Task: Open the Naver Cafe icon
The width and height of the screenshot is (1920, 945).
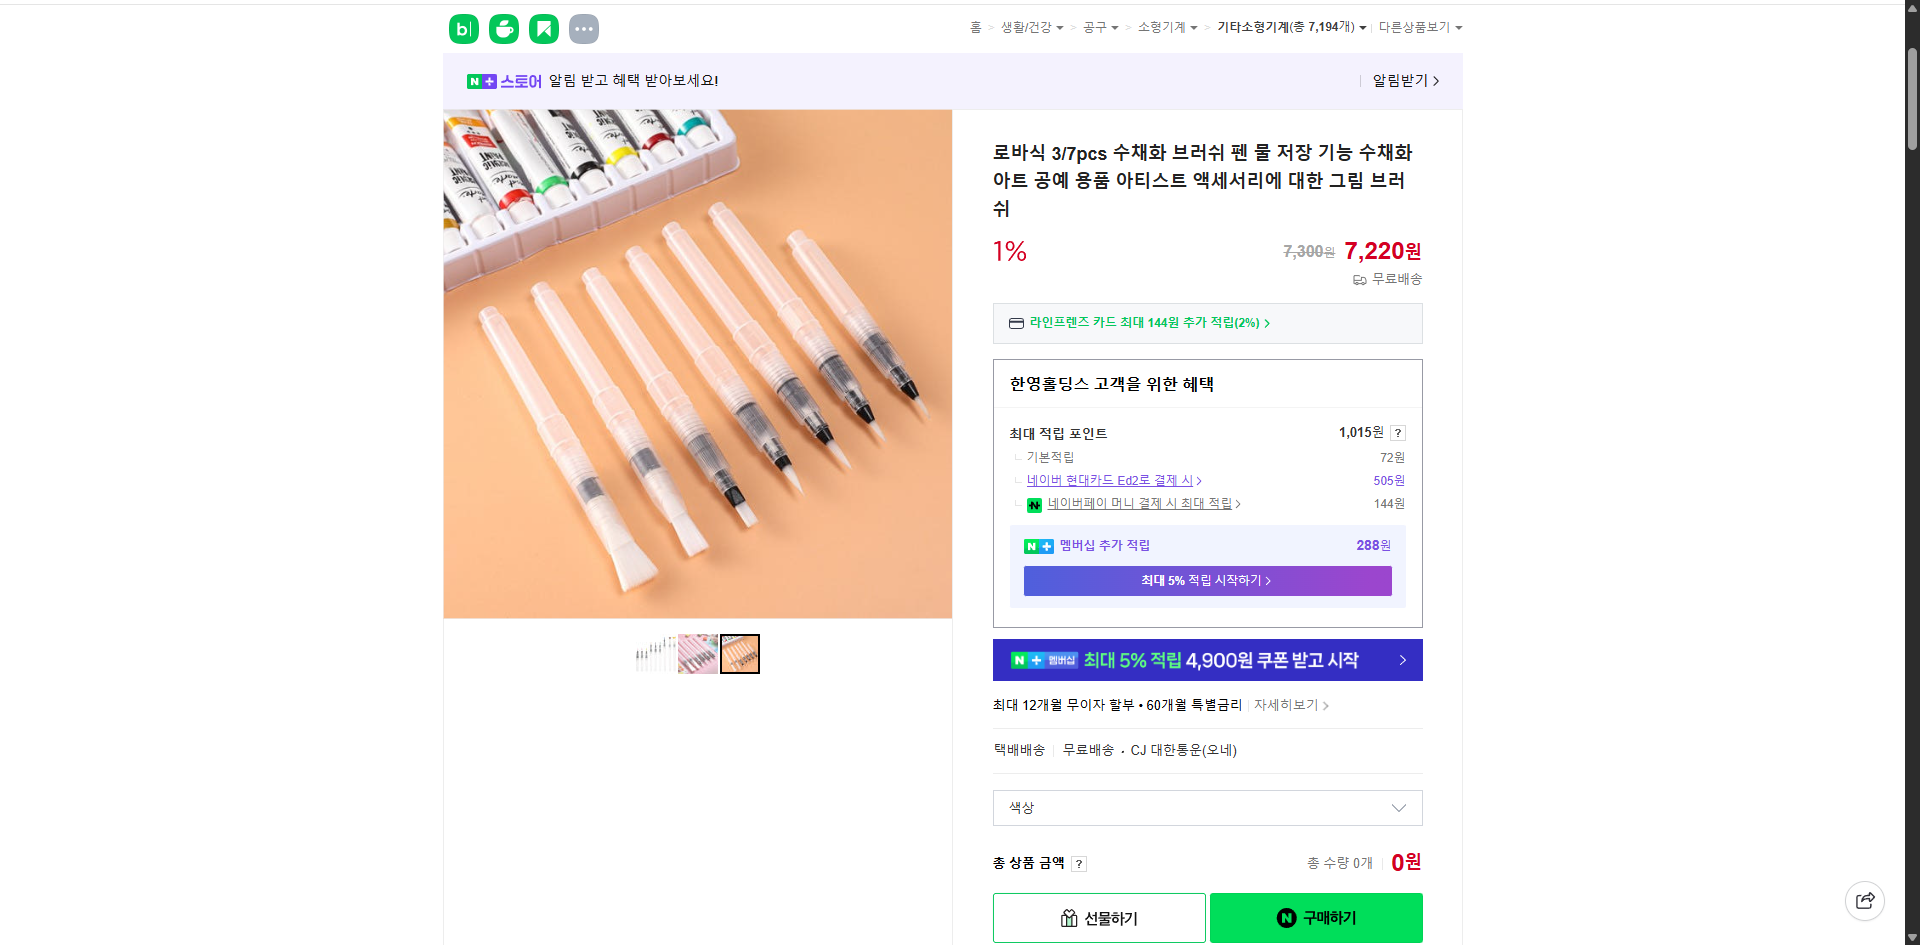Action: pyautogui.click(x=503, y=29)
